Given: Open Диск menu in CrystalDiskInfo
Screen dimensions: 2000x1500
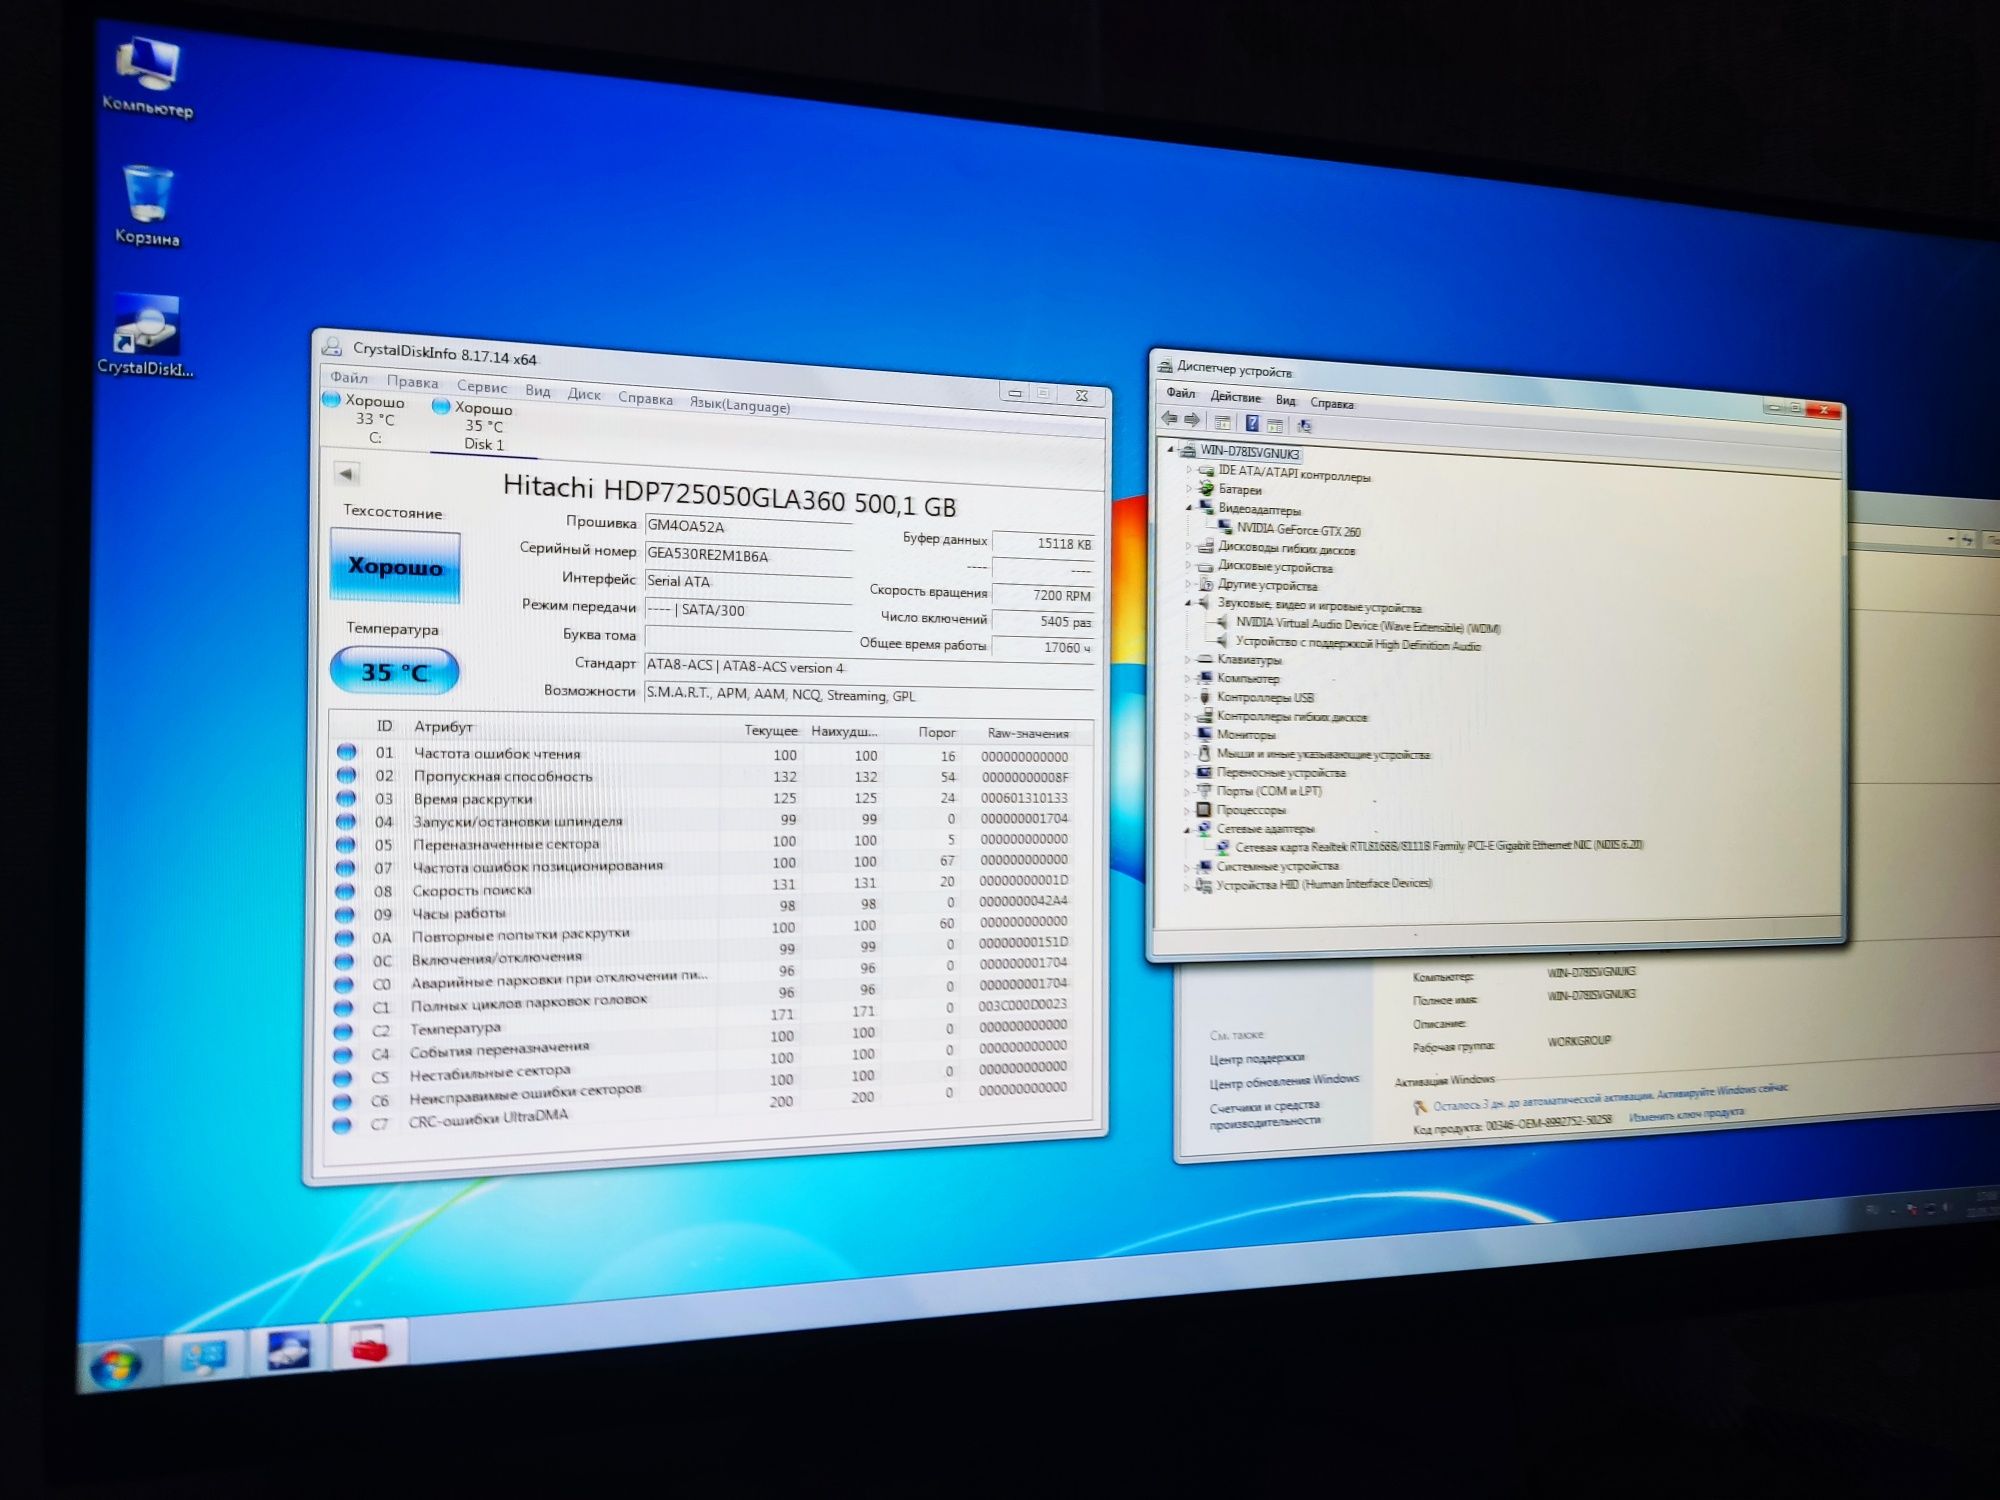Looking at the screenshot, I should tap(584, 394).
